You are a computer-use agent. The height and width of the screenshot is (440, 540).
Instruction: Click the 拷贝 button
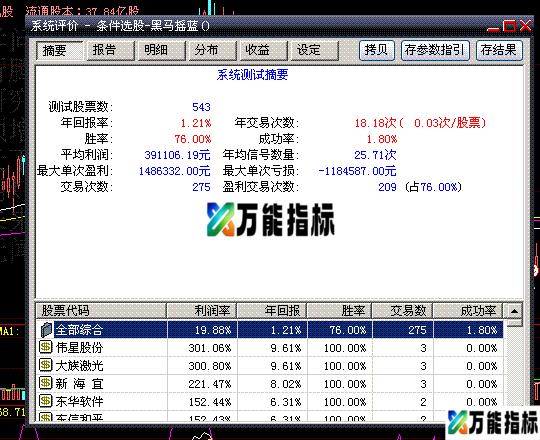(377, 51)
